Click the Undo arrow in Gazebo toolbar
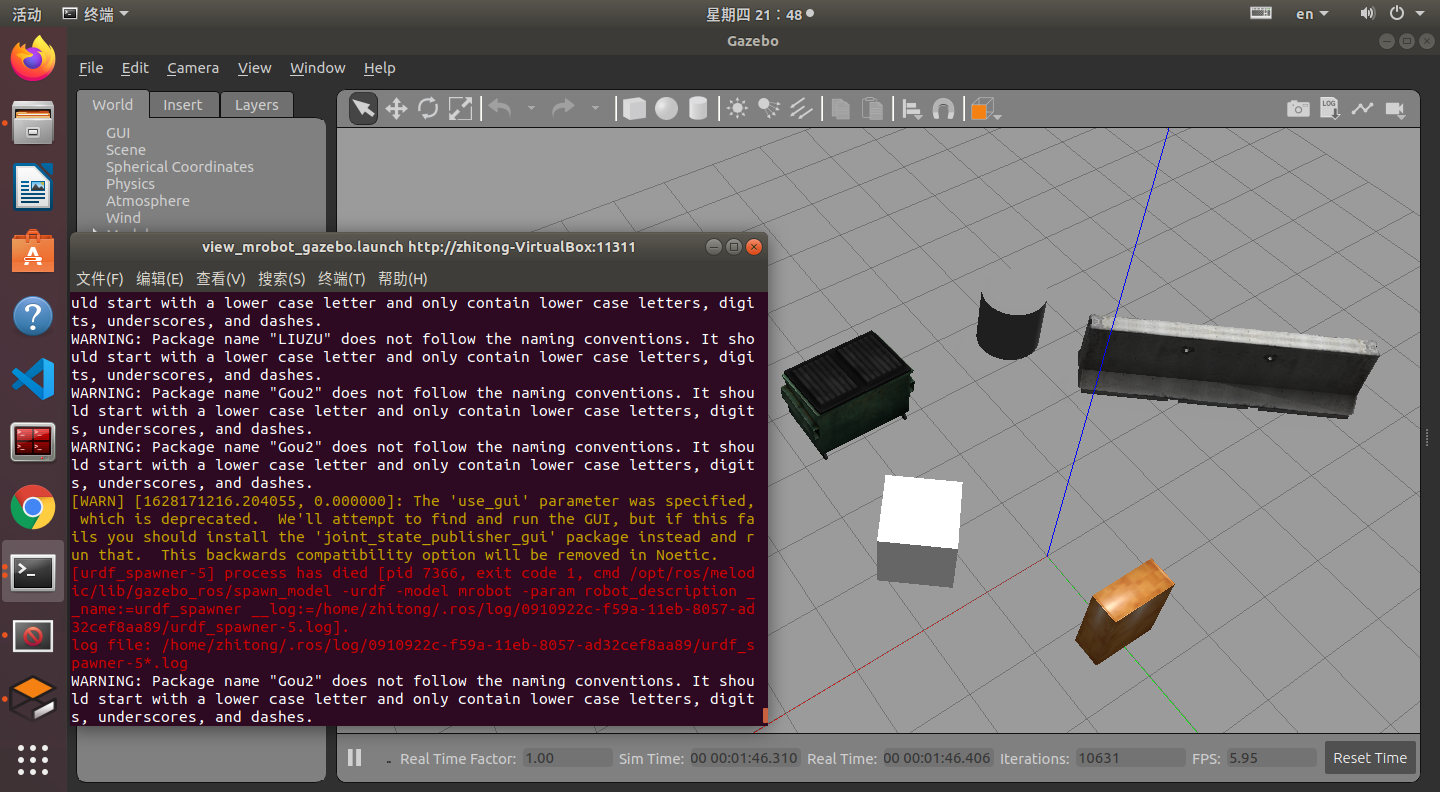Viewport: 1440px width, 792px height. [500, 108]
